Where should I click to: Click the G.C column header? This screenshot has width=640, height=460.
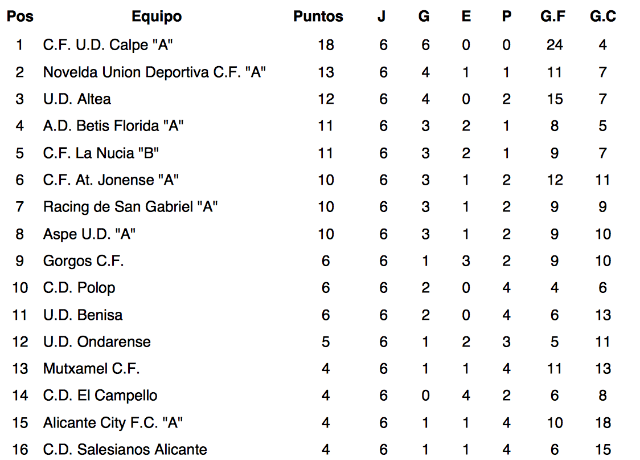coord(603,16)
